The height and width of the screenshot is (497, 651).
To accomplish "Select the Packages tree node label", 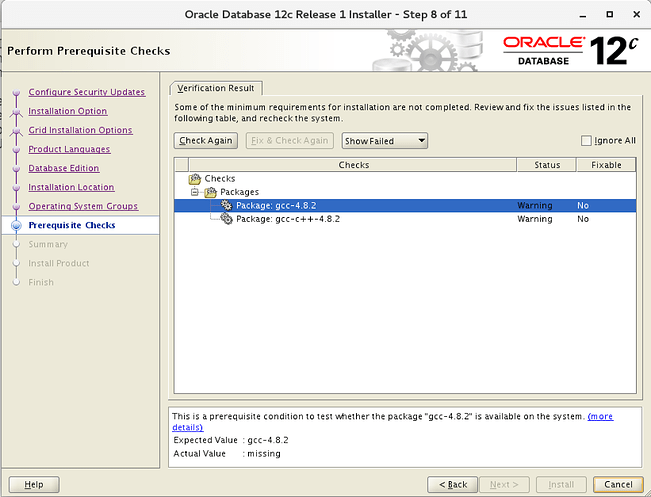I will (240, 192).
